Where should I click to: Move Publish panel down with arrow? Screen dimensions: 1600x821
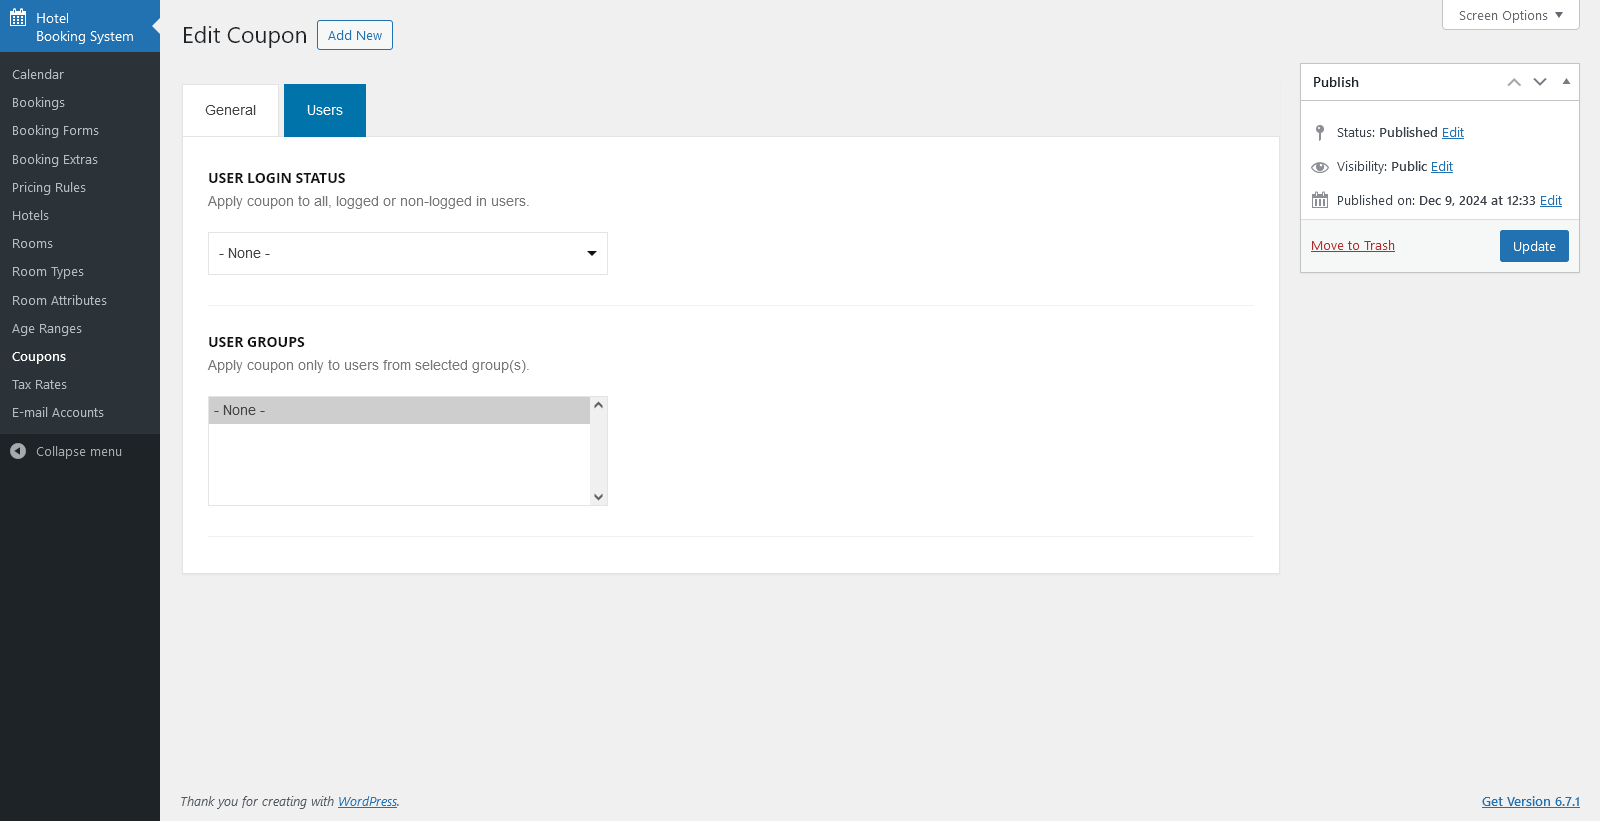(x=1540, y=82)
